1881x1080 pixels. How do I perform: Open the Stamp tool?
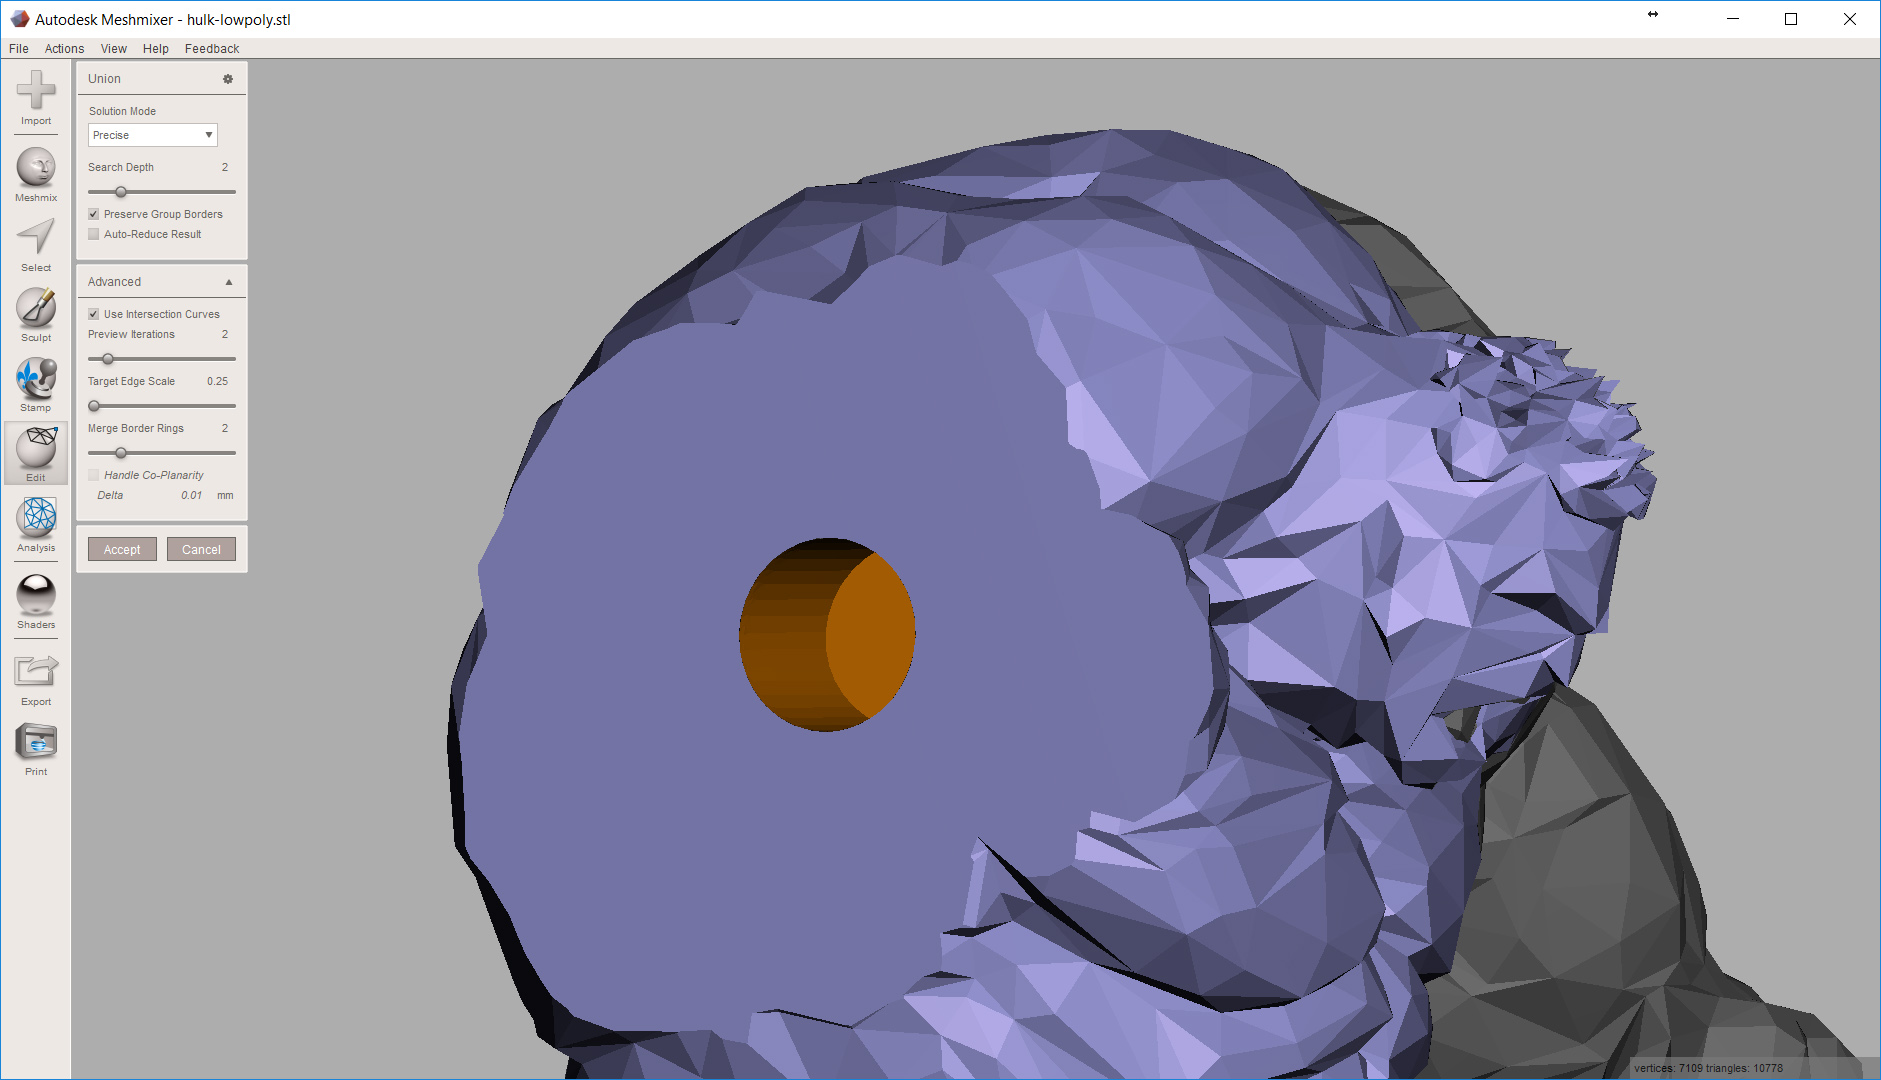pyautogui.click(x=36, y=382)
